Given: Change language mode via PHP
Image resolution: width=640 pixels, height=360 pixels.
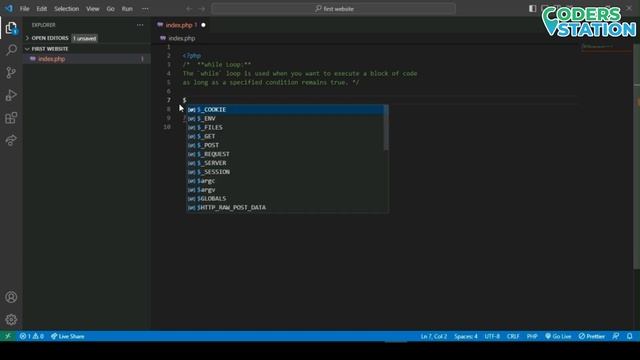Looking at the screenshot, I should pyautogui.click(x=532, y=336).
